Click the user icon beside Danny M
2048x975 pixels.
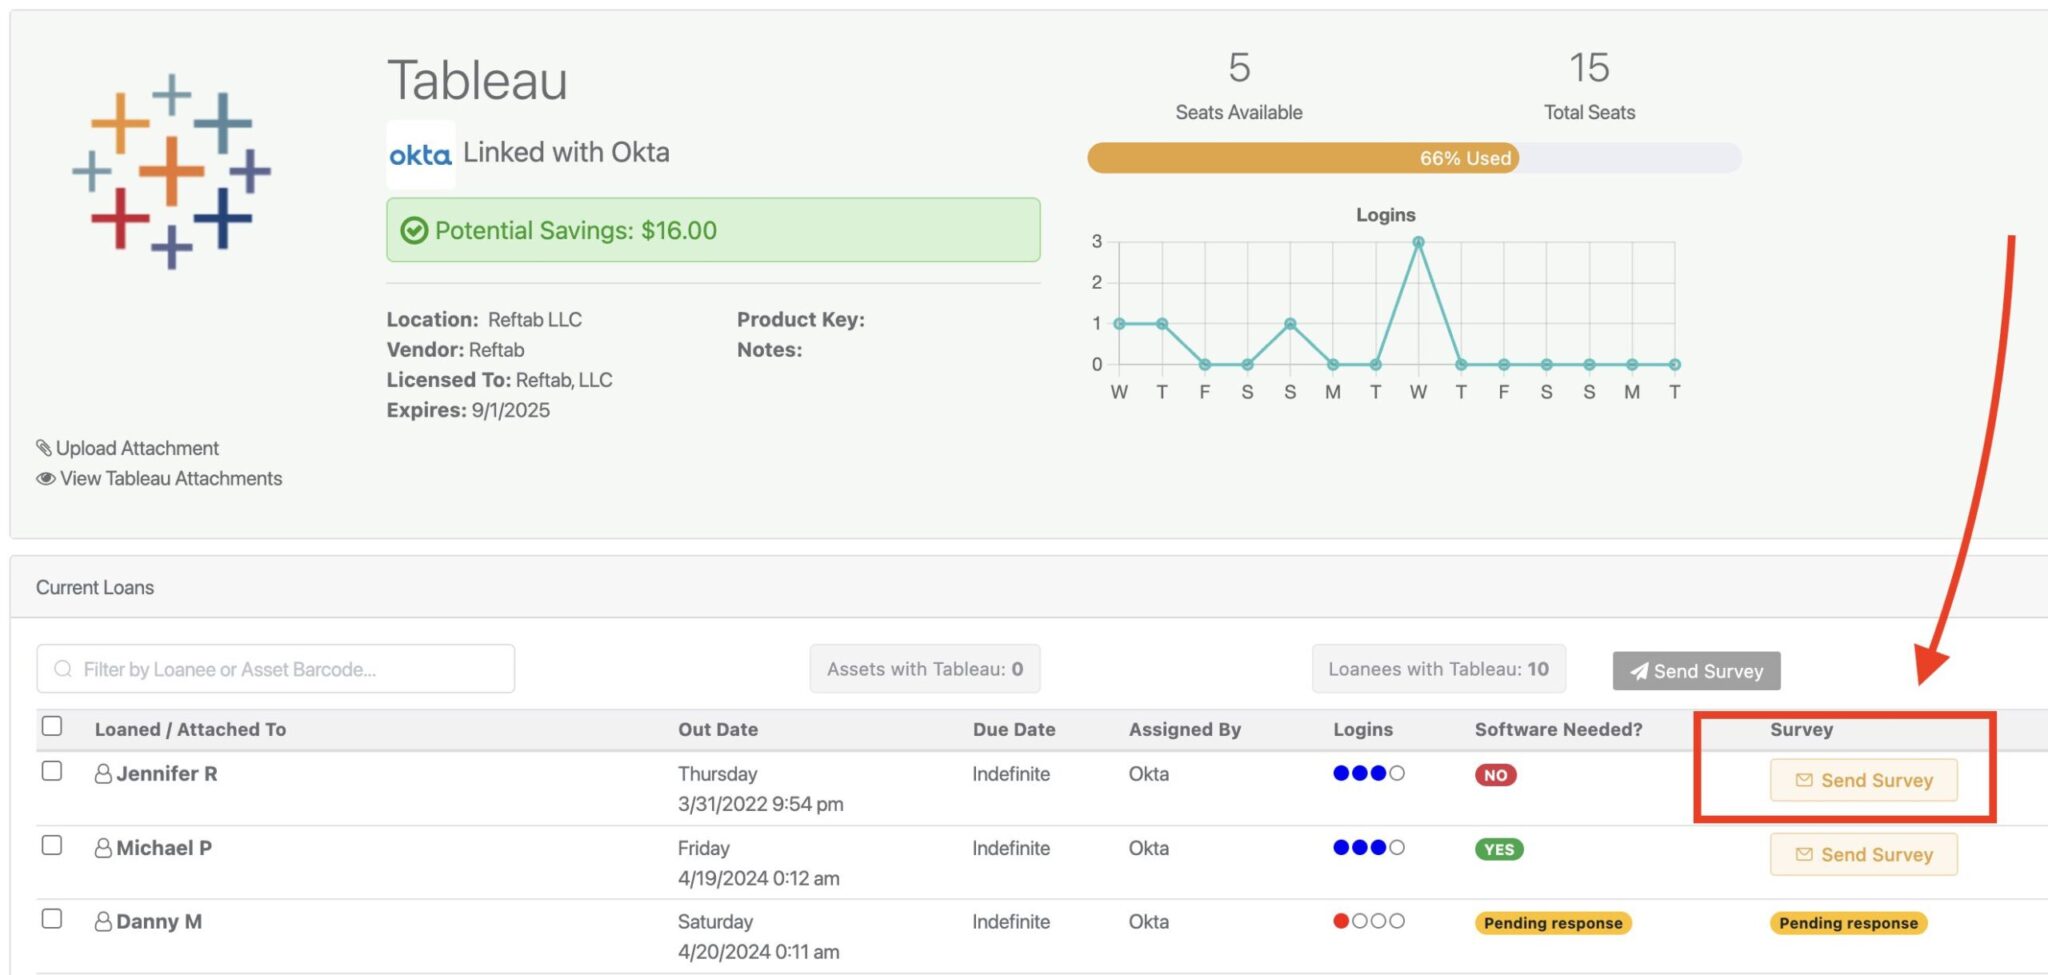pyautogui.click(x=103, y=922)
